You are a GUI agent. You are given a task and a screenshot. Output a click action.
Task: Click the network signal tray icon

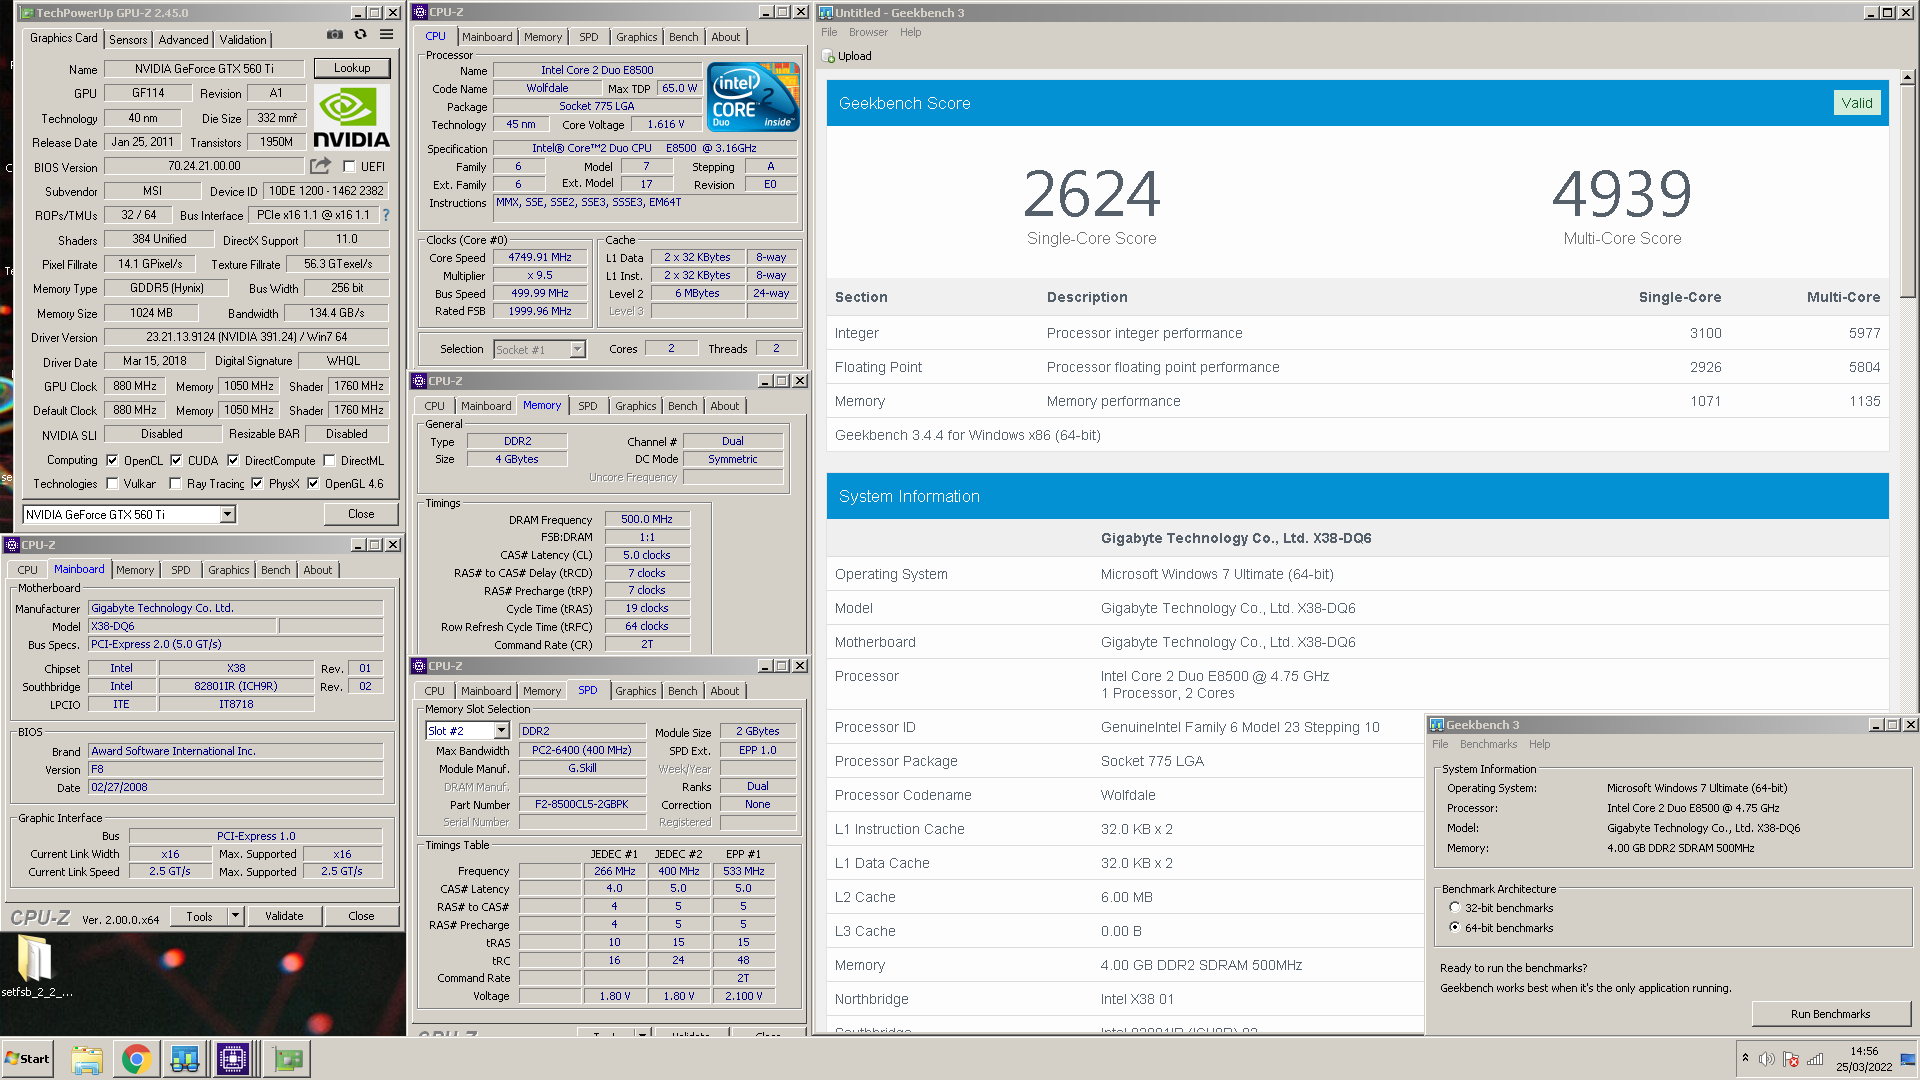pyautogui.click(x=1815, y=1059)
